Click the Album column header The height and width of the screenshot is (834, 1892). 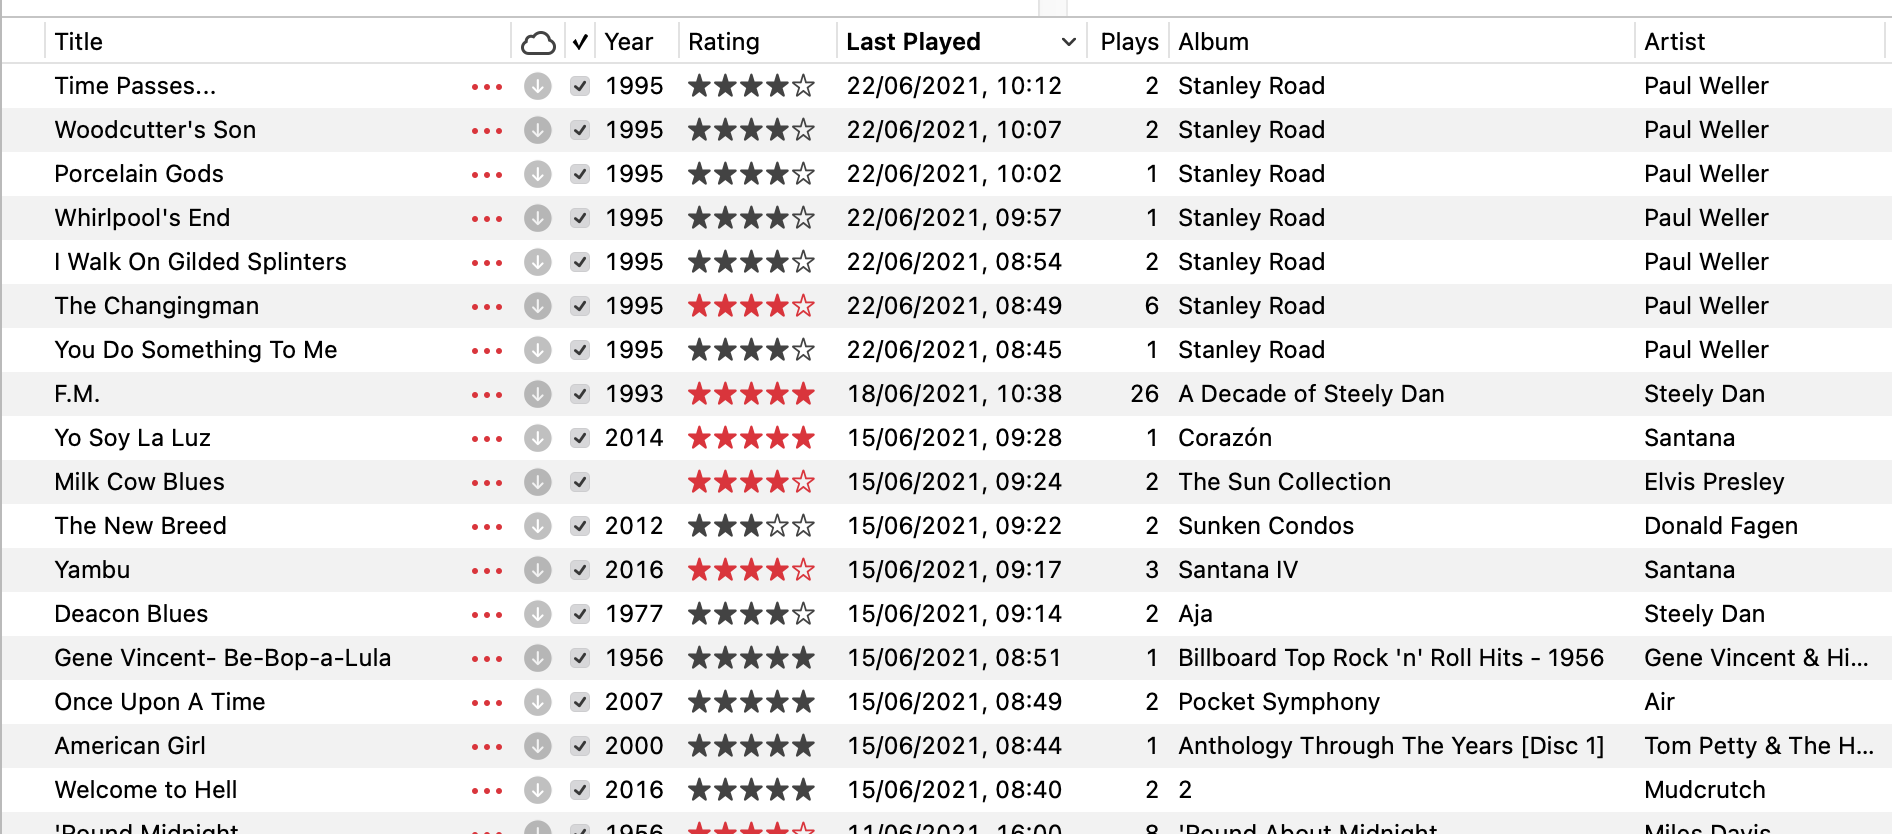(x=1213, y=42)
